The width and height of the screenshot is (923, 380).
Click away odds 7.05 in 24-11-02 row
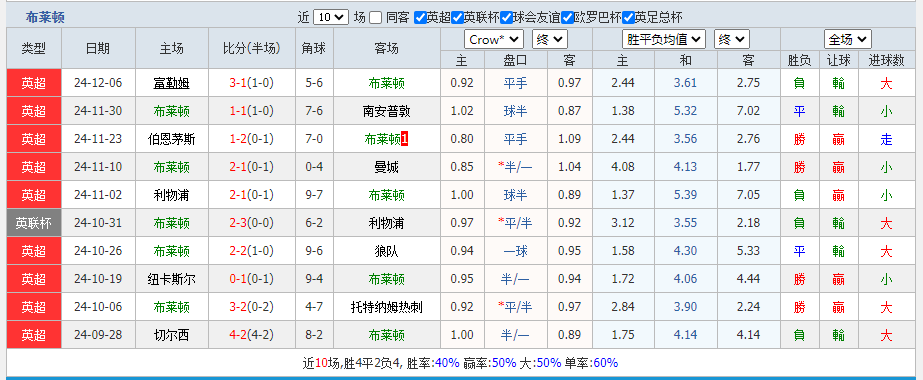(x=749, y=195)
